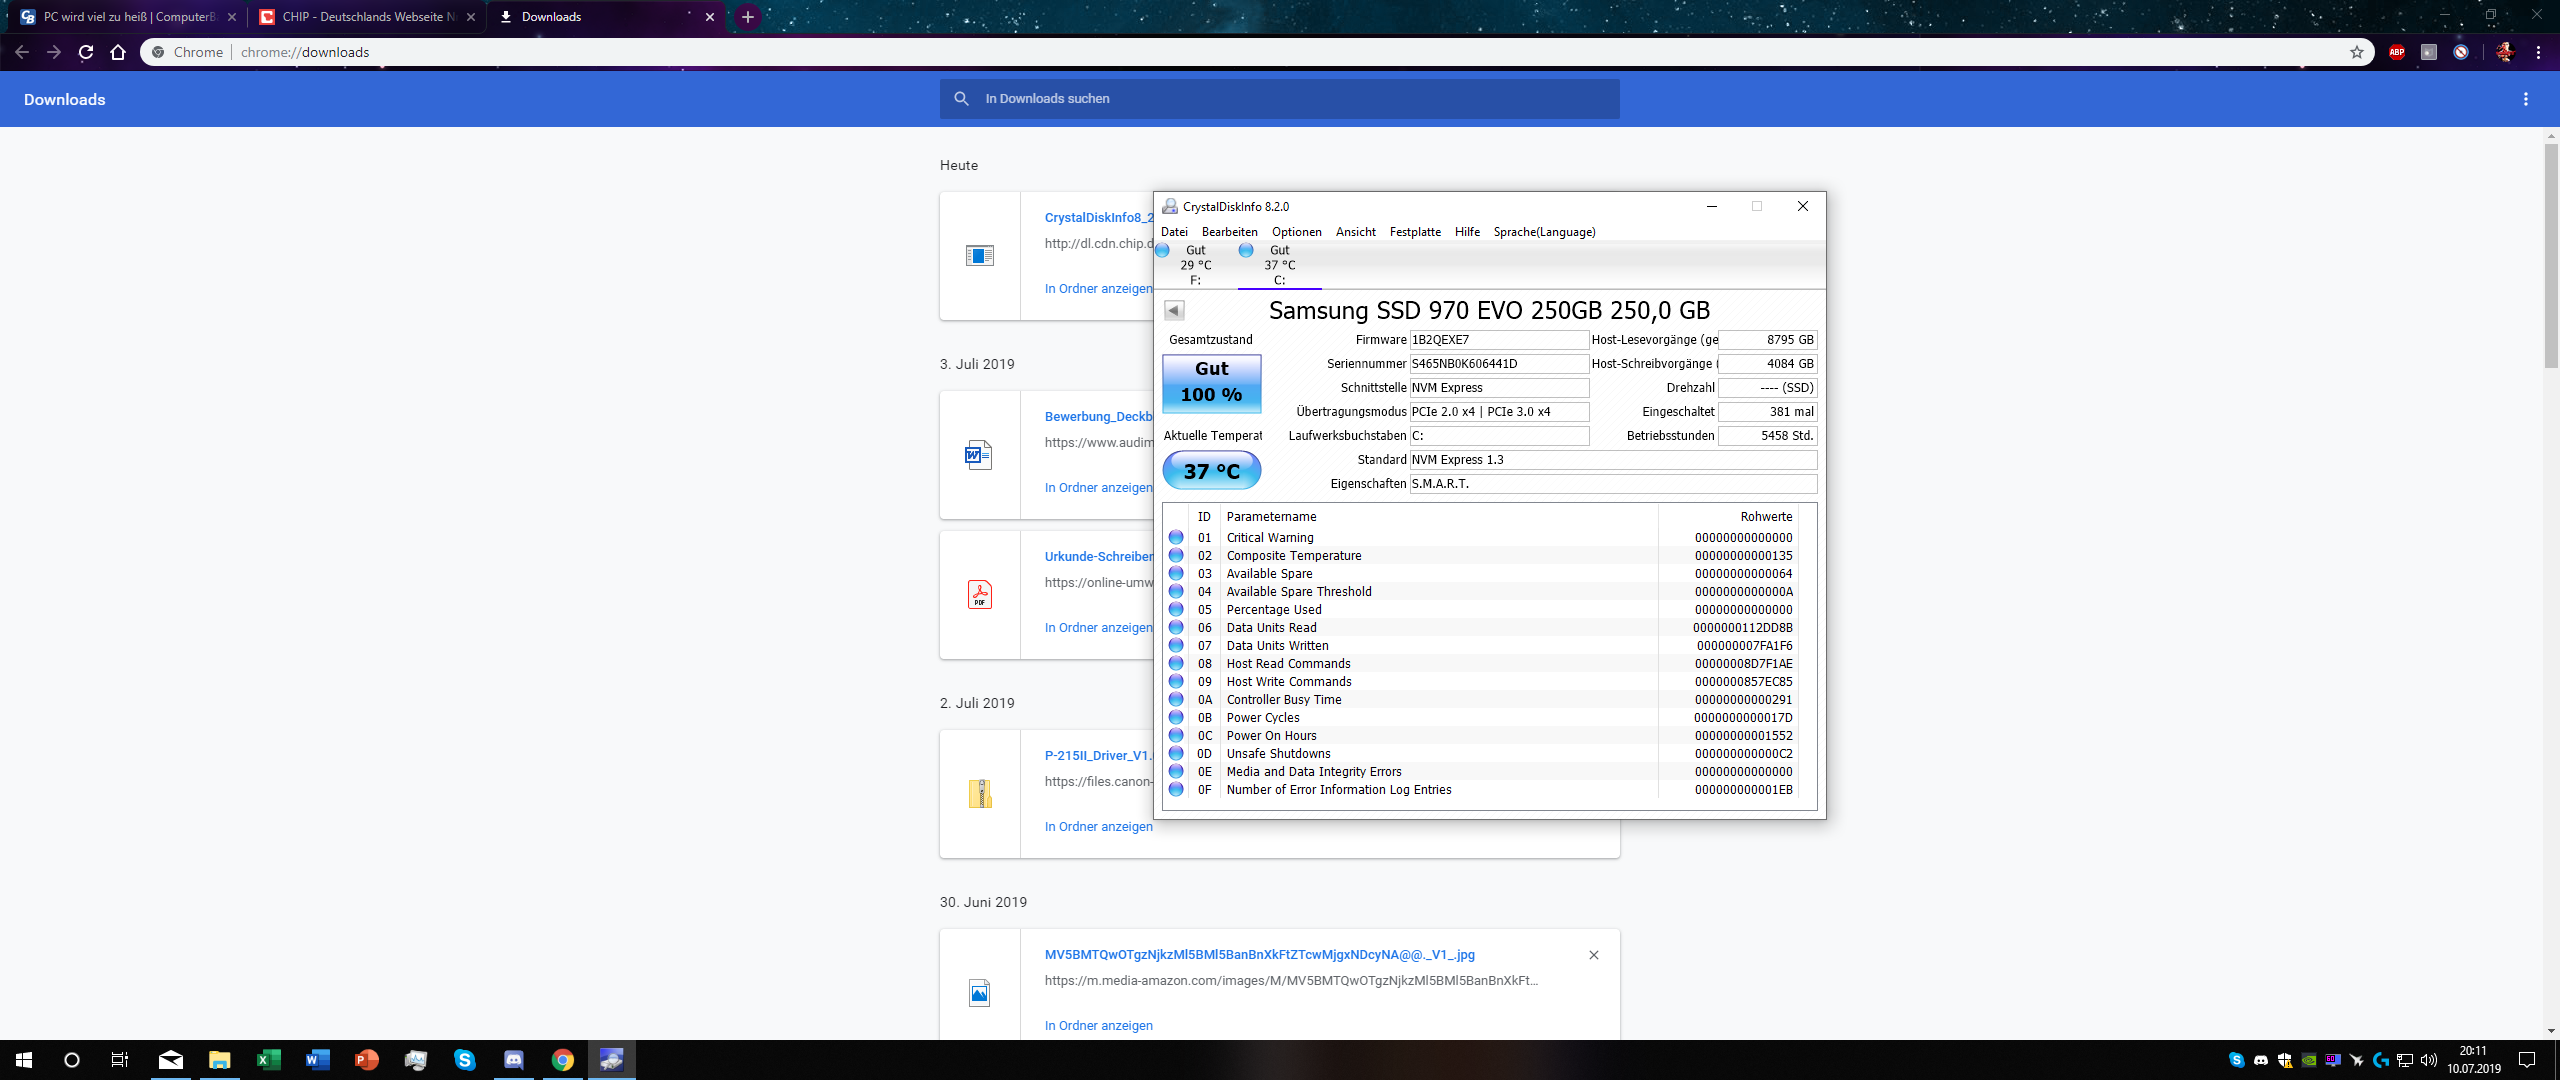Remove the jpg download from list
Viewport: 2560px width, 1080px height.
pos(1594,955)
